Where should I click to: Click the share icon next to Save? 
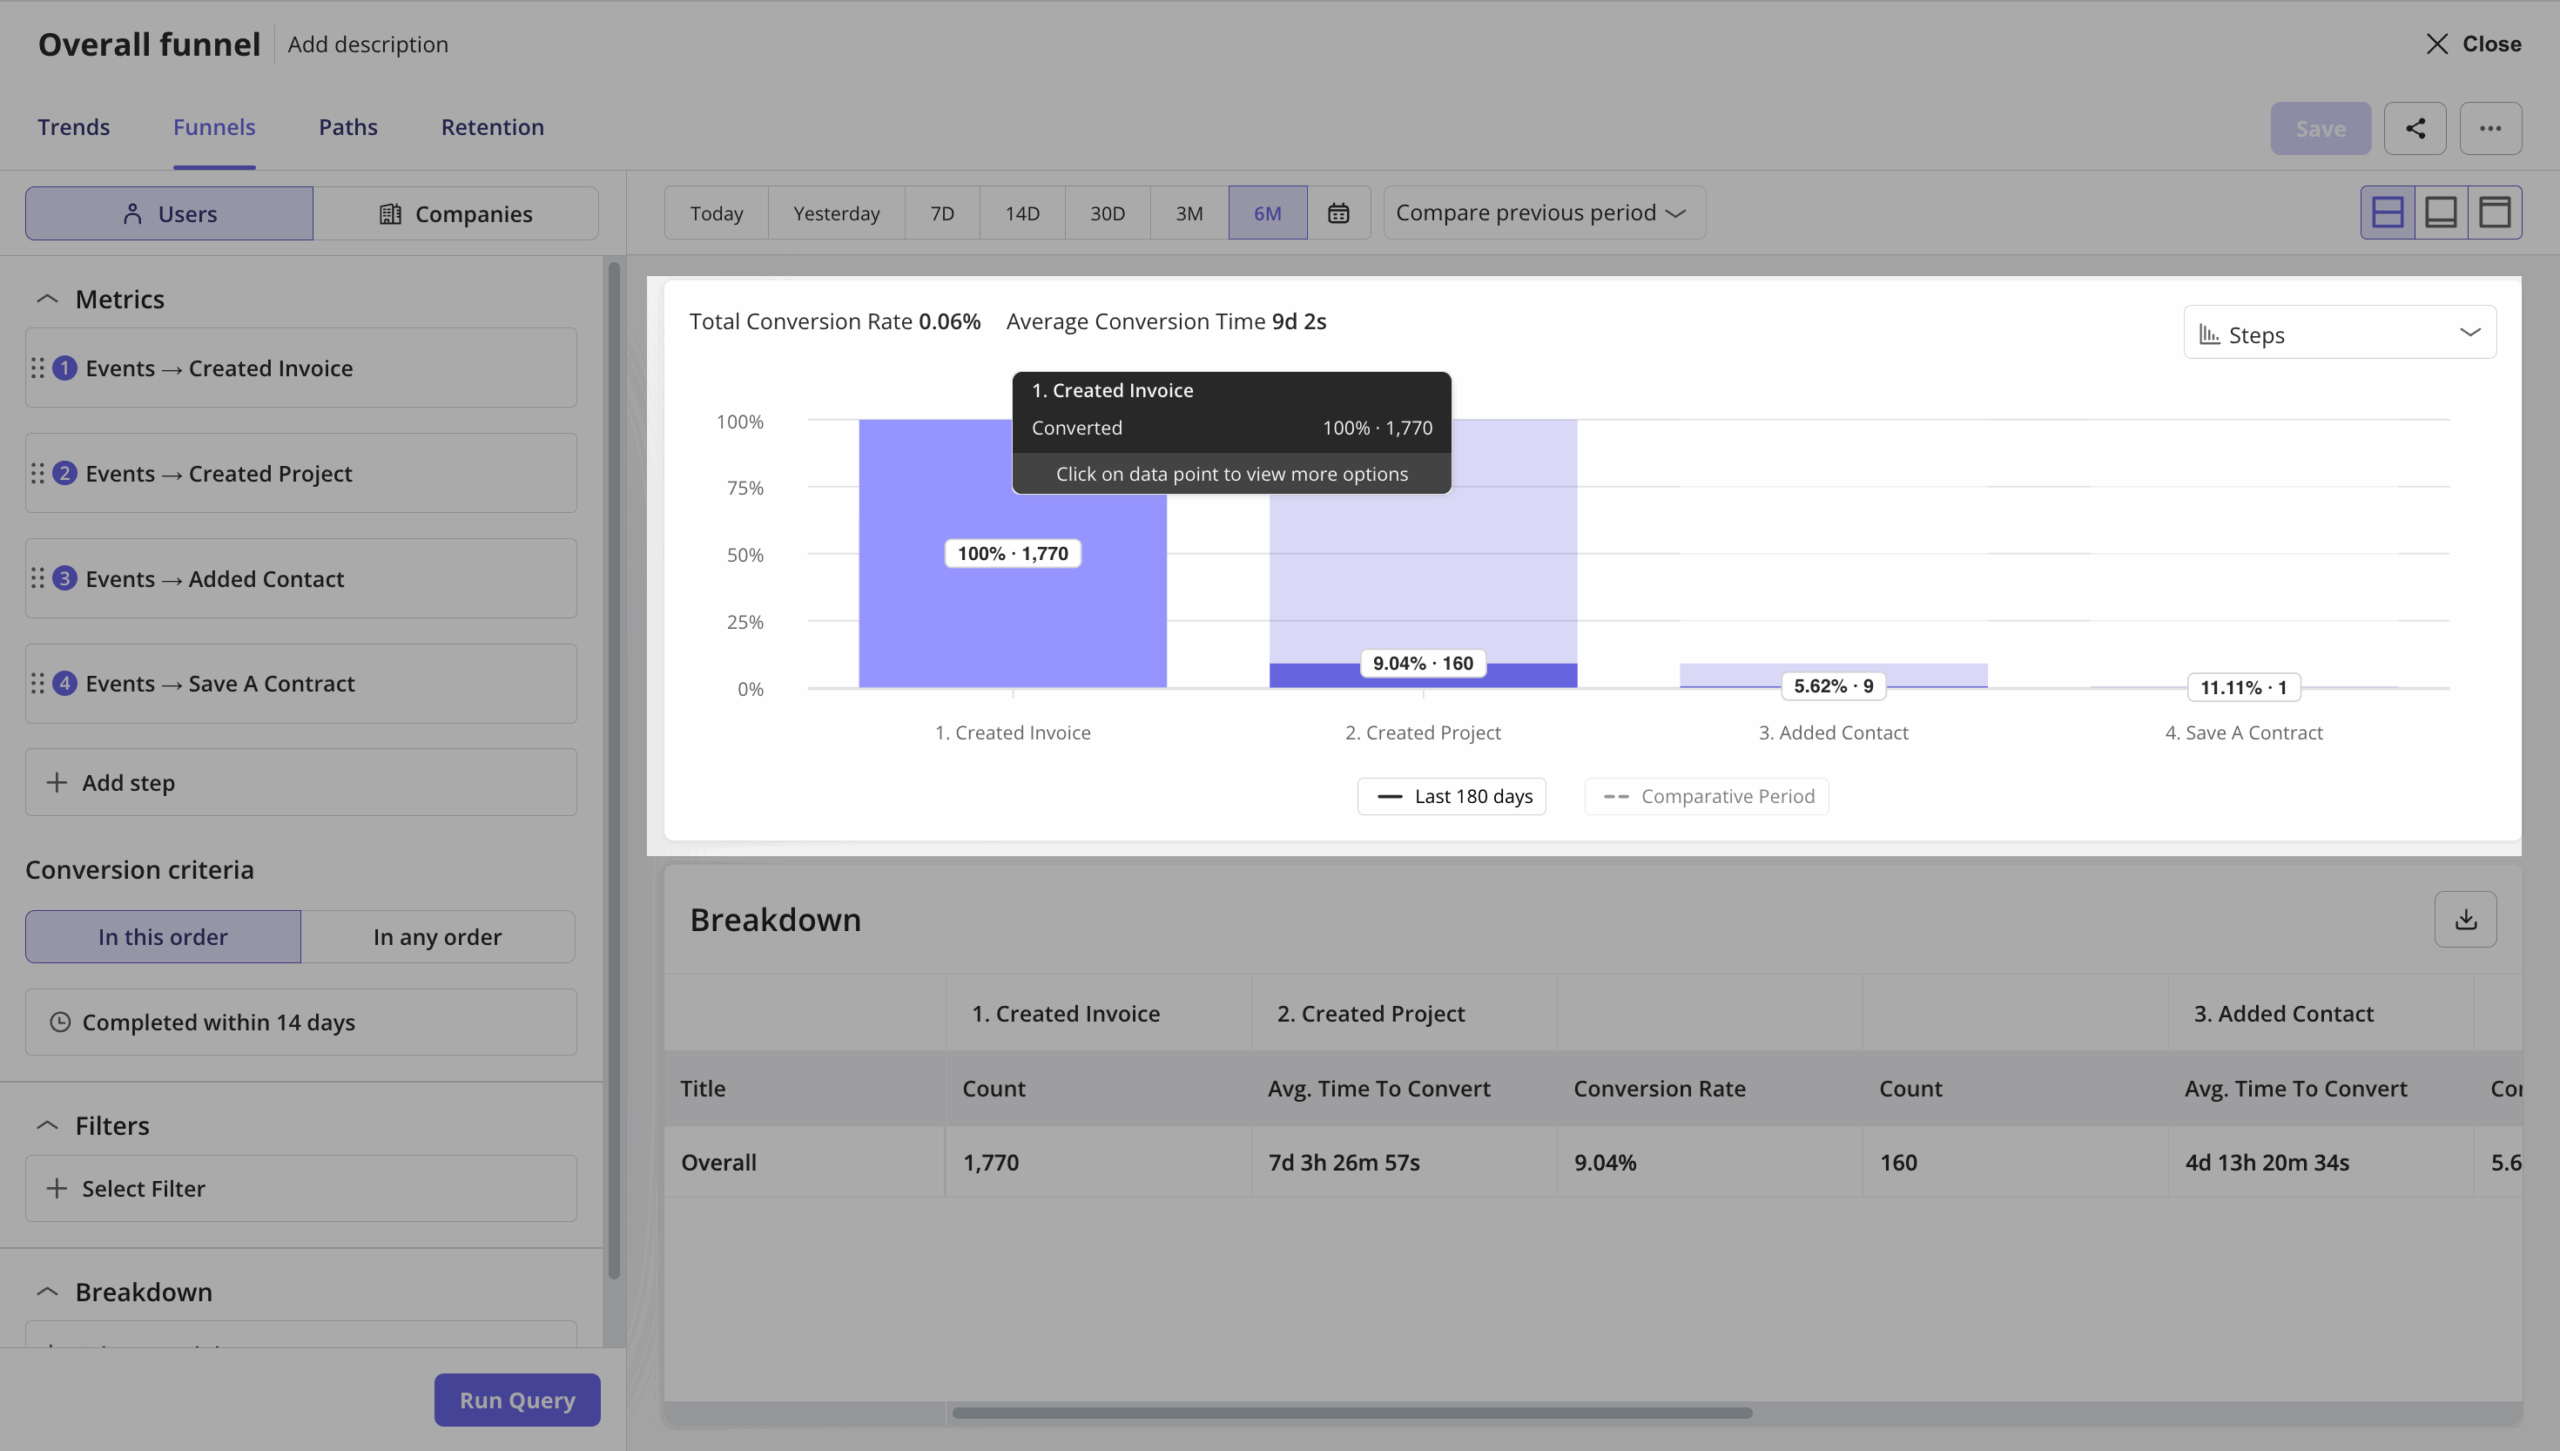(2415, 128)
